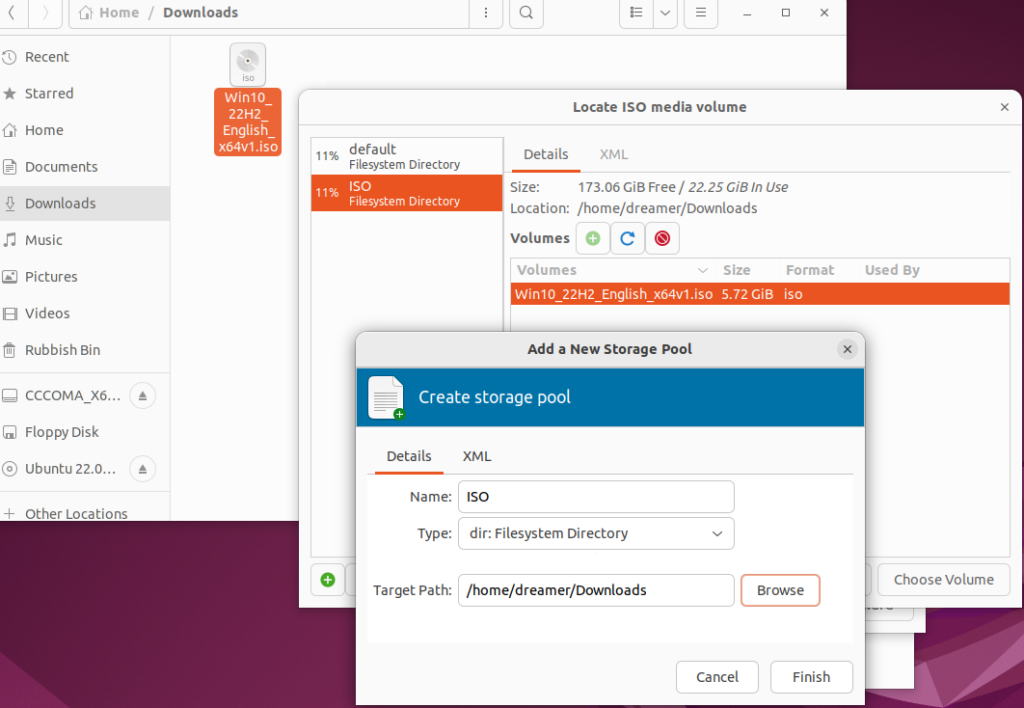Open Files hamburger main menu
The height and width of the screenshot is (708, 1024).
701,12
